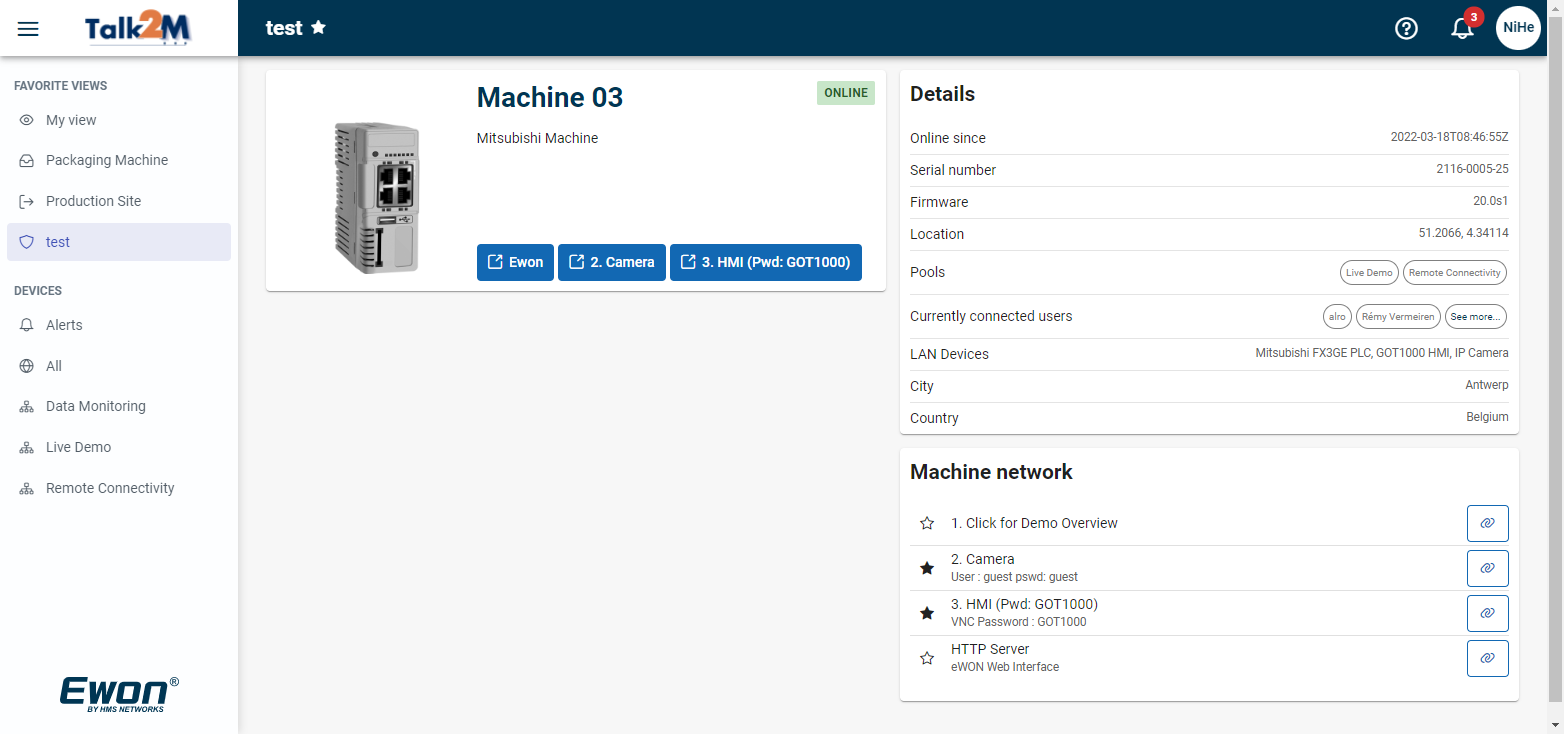This screenshot has width=1564, height=734.
Task: Click the ONLINE status badge
Action: [846, 93]
